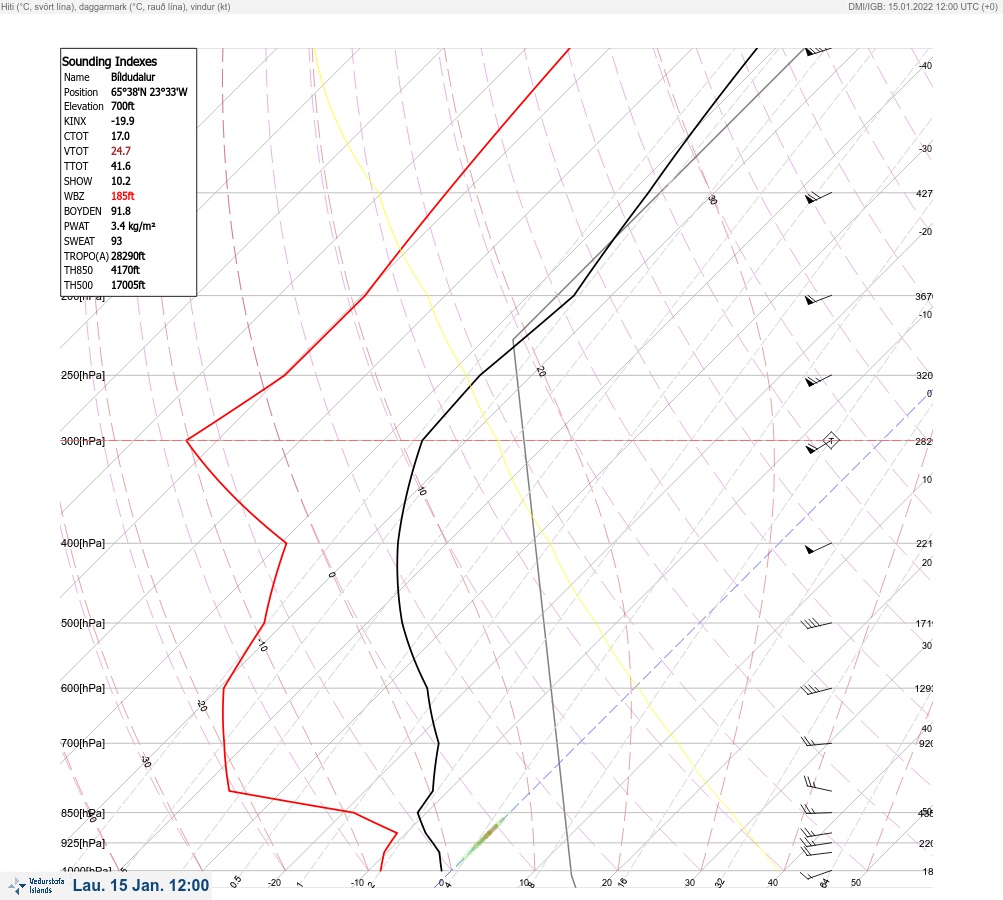Viewport: 1003px width, 900px height.
Task: Click the SWEAT value 93
Action: coord(116,241)
